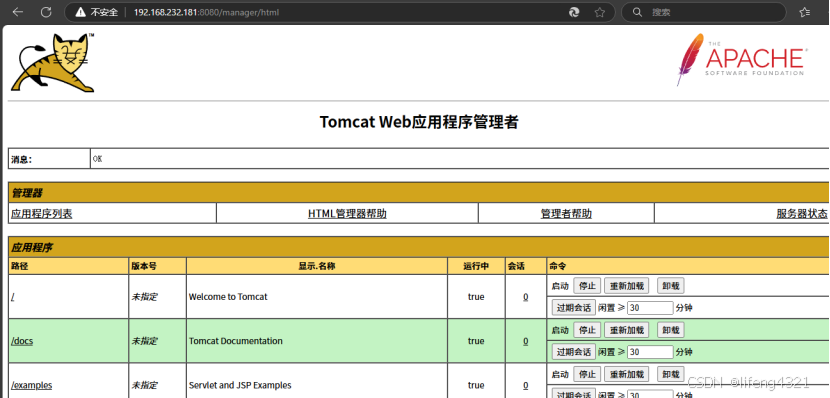
Task: Open the /examples application link
Action: coord(31,385)
